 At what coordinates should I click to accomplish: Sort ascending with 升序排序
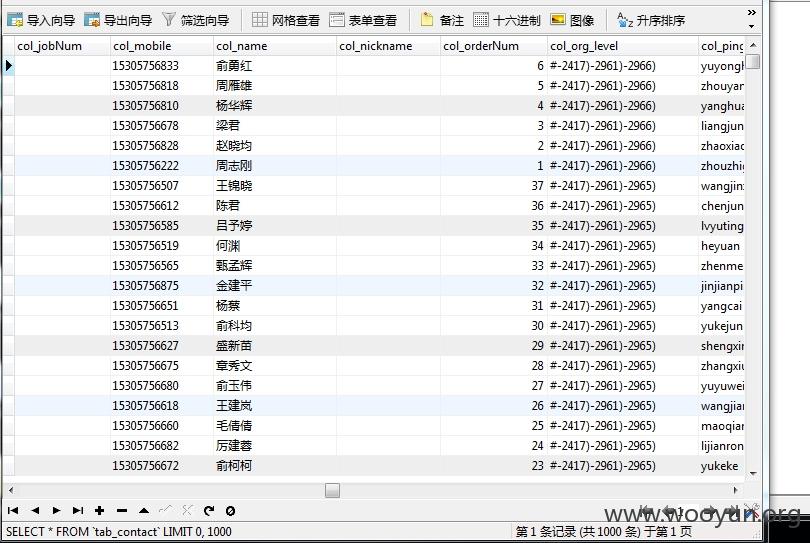pyautogui.click(x=651, y=20)
